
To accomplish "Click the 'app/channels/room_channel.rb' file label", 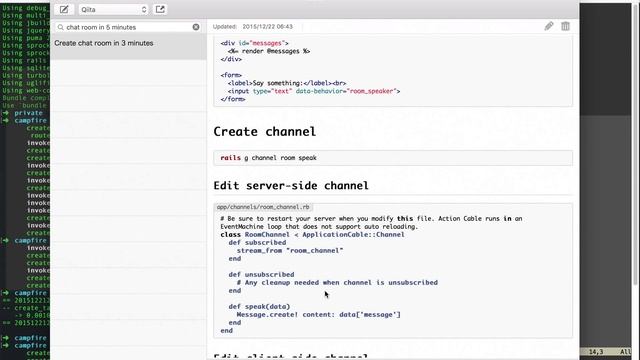I will pyautogui.click(x=263, y=207).
